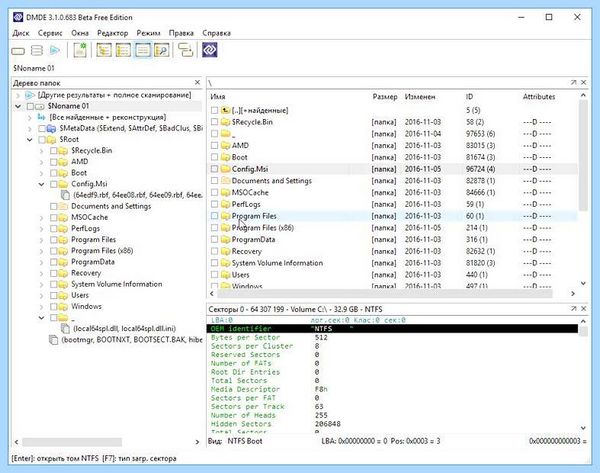Undock the sector editor panel
Screen dimensions: 600x473
573,308
